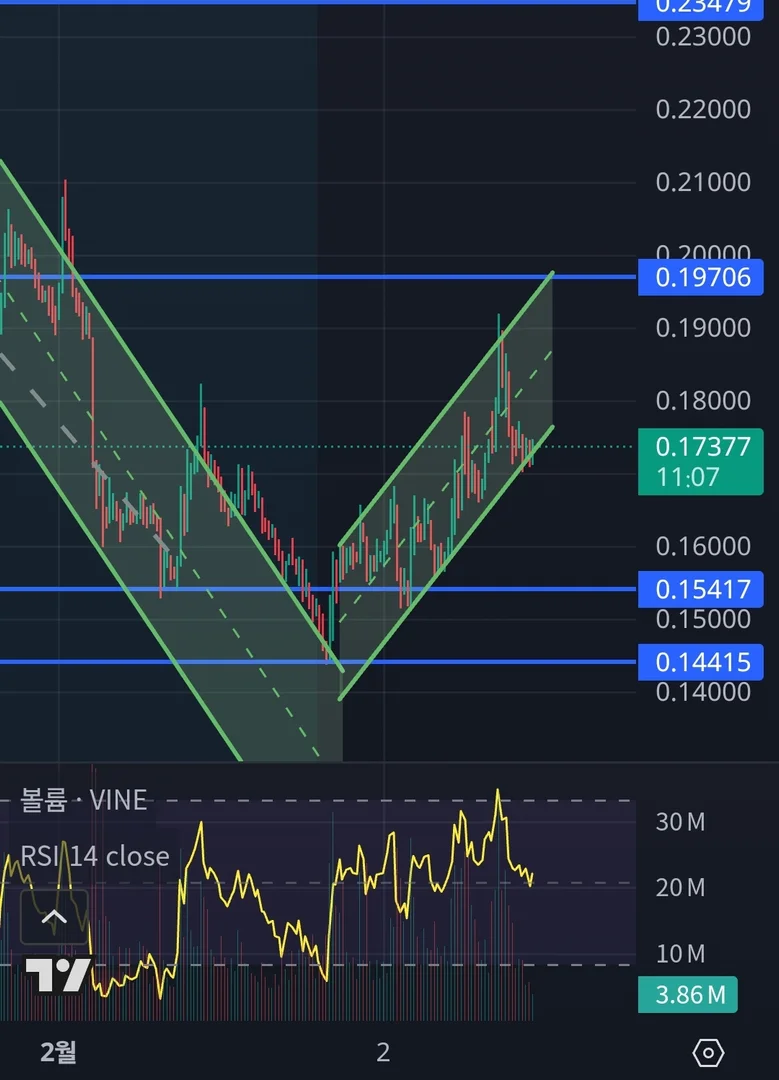
Task: Tap the TradingView logo
Action: 58,975
